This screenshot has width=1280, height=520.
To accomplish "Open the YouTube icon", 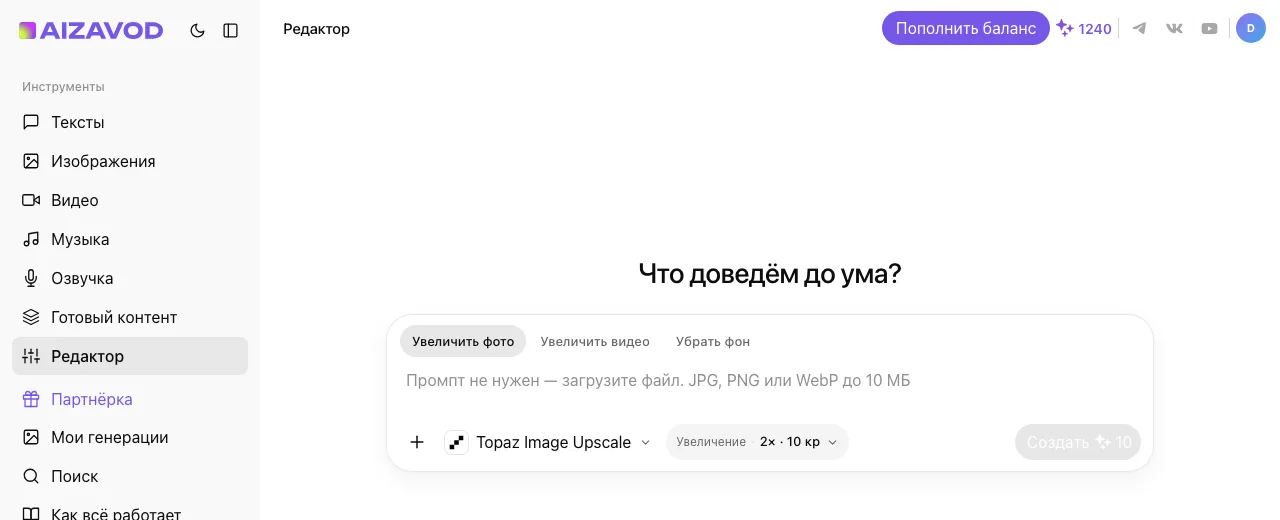I will click(x=1210, y=28).
